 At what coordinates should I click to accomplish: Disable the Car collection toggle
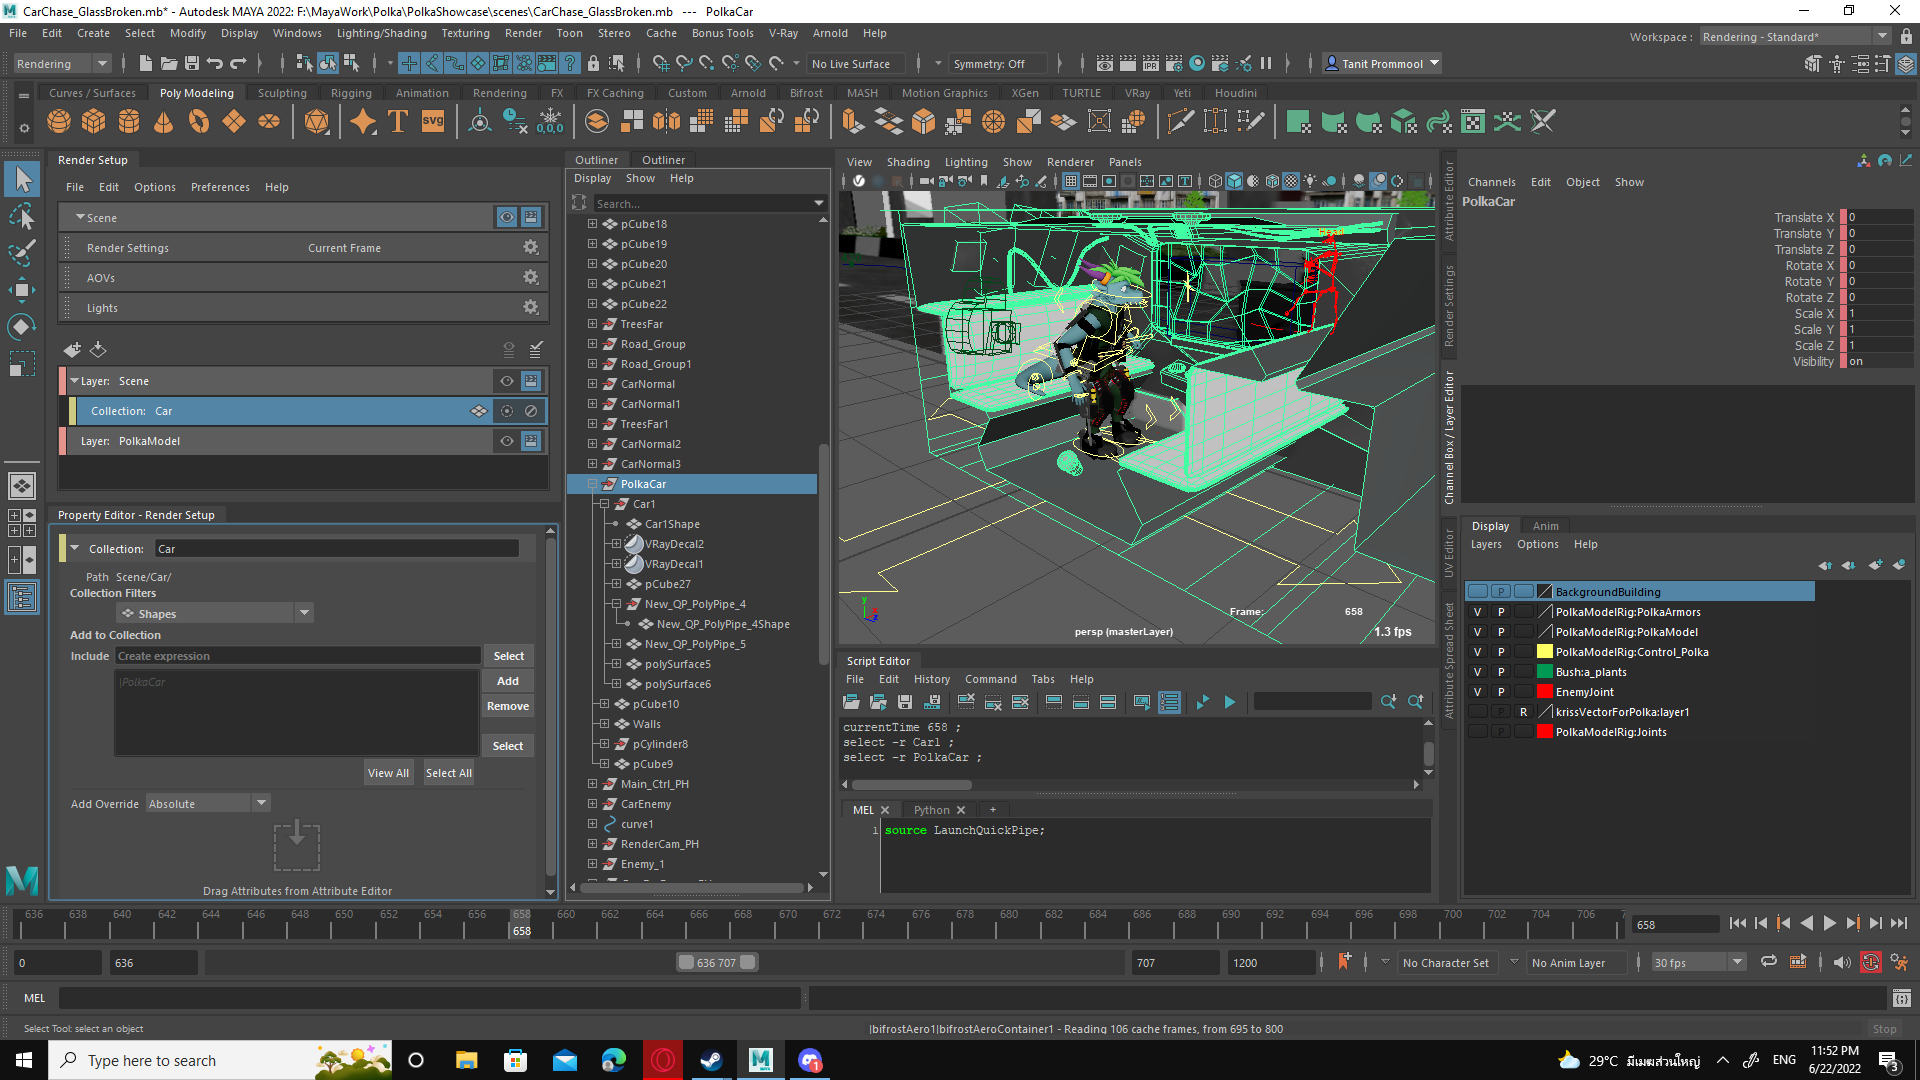[531, 411]
